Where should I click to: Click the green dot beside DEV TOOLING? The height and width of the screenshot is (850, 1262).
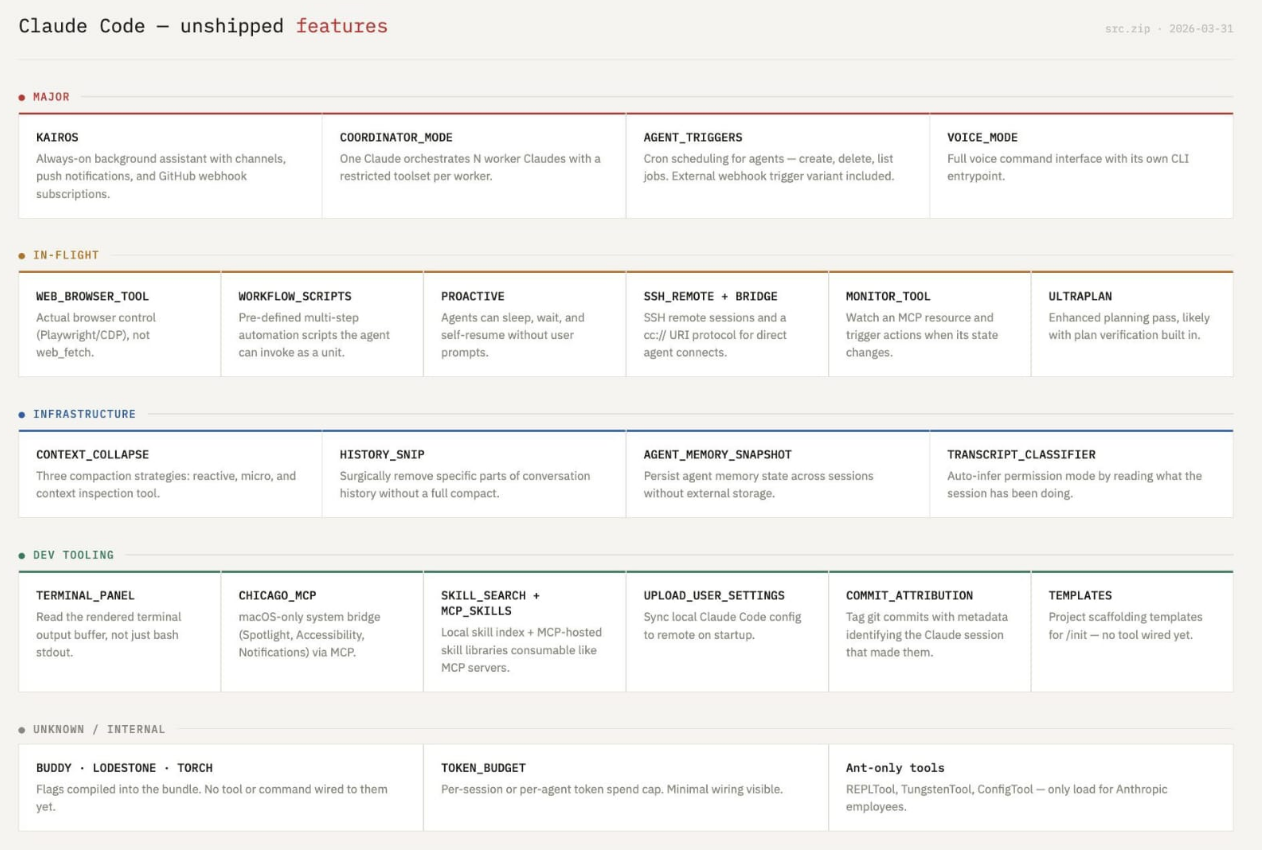coord(22,555)
